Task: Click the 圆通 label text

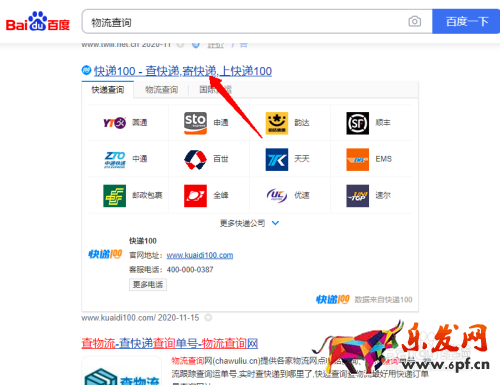Action: [140, 123]
